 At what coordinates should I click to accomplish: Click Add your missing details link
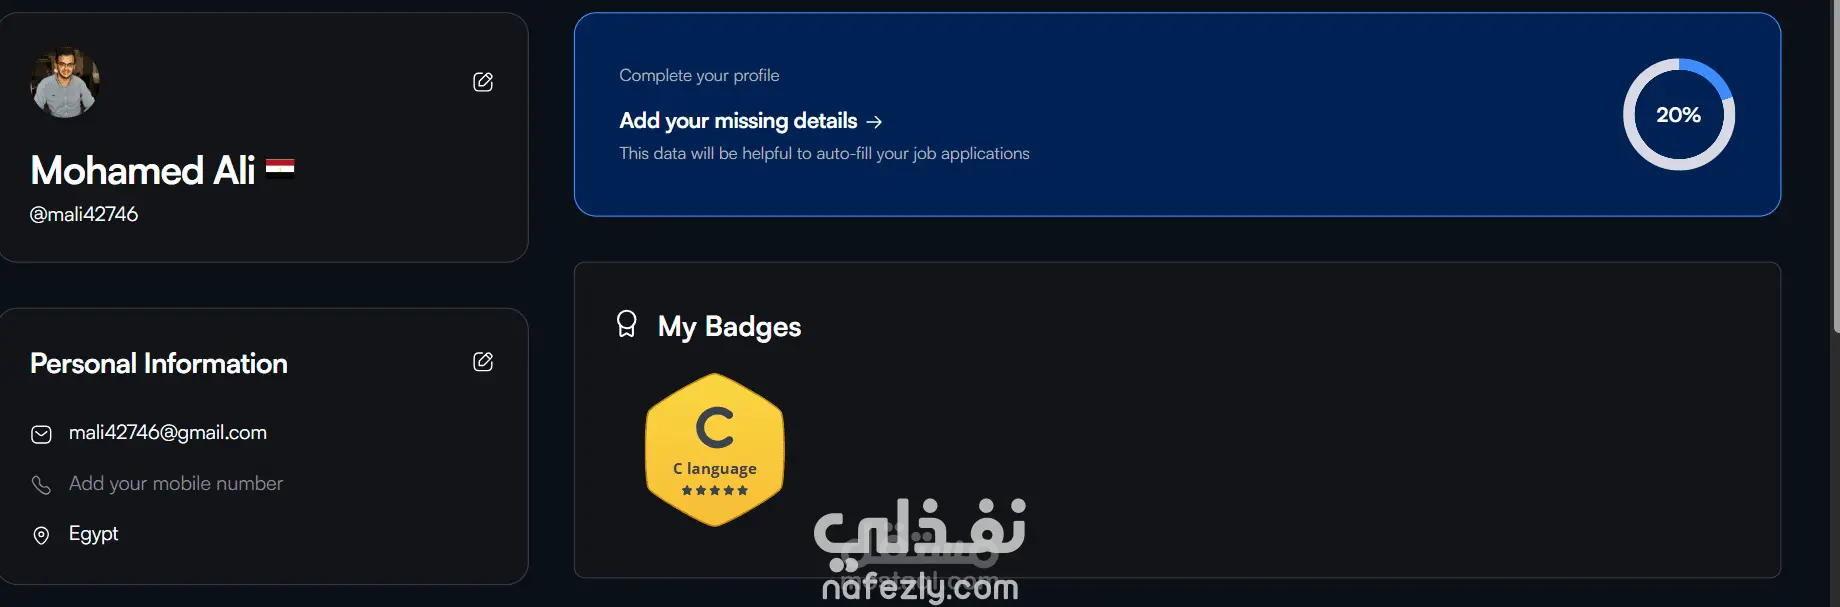pyautogui.click(x=738, y=121)
